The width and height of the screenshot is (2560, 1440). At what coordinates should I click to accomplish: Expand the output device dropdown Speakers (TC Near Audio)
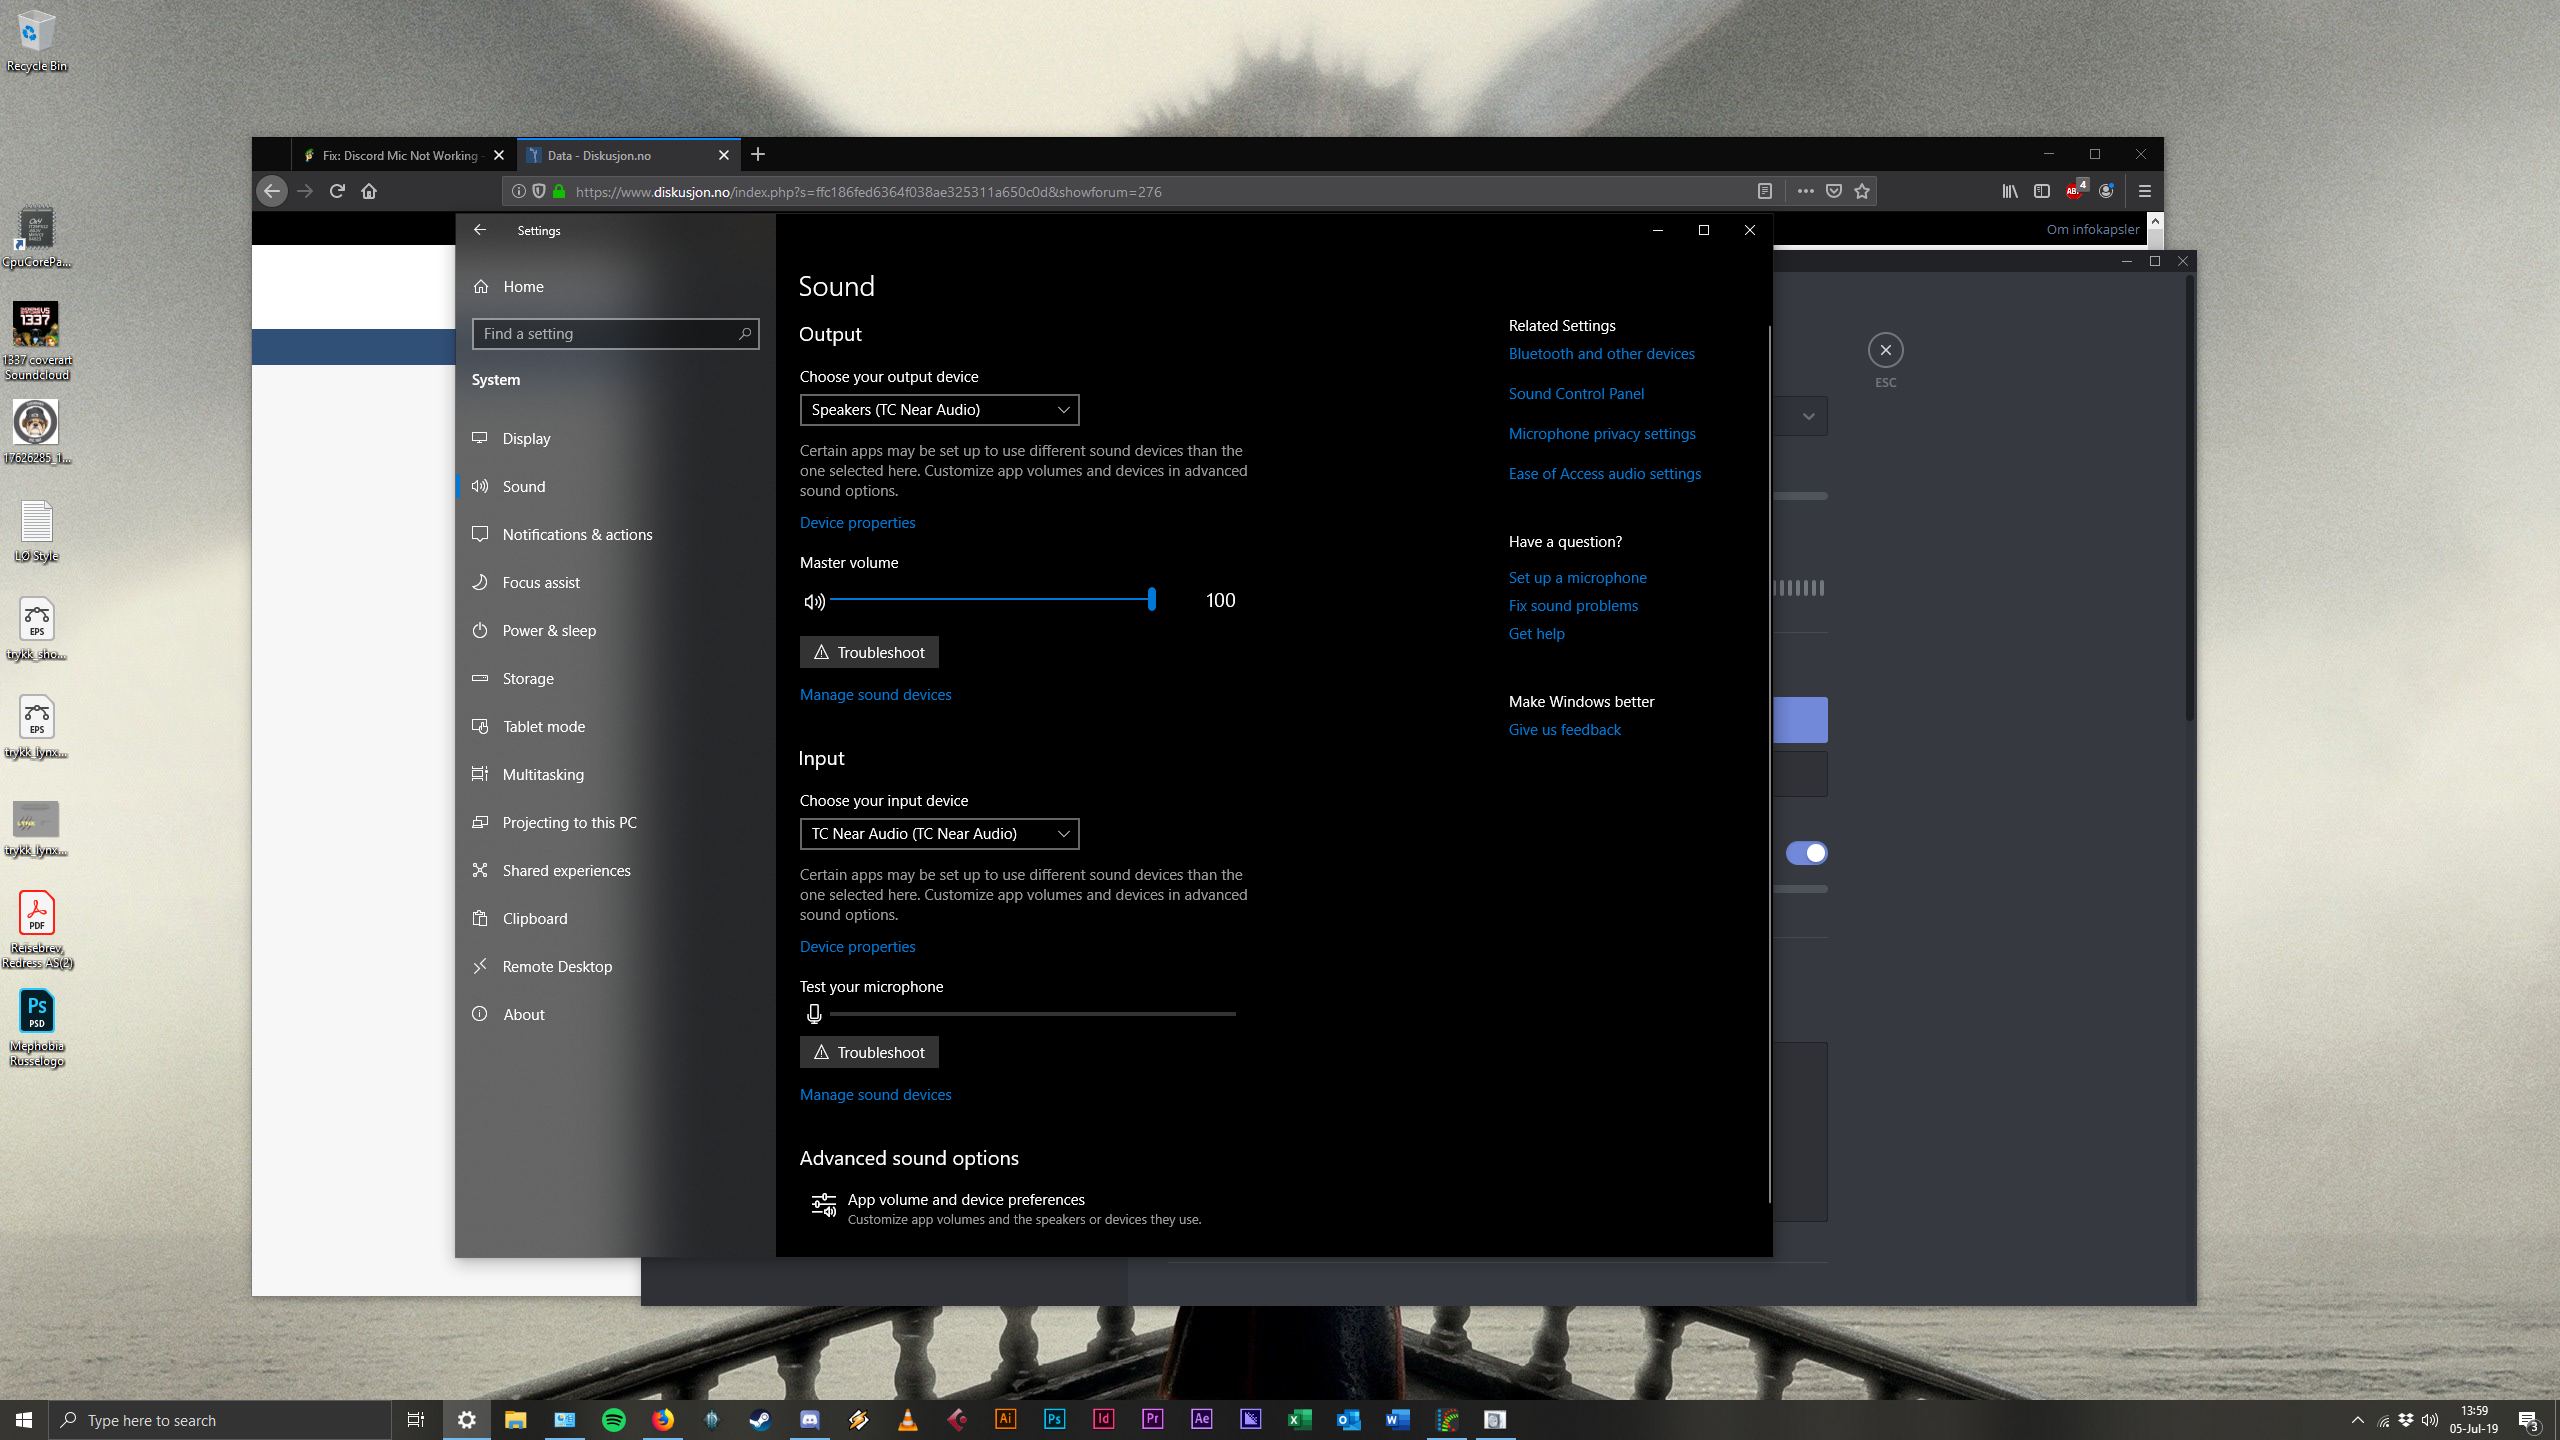[939, 410]
